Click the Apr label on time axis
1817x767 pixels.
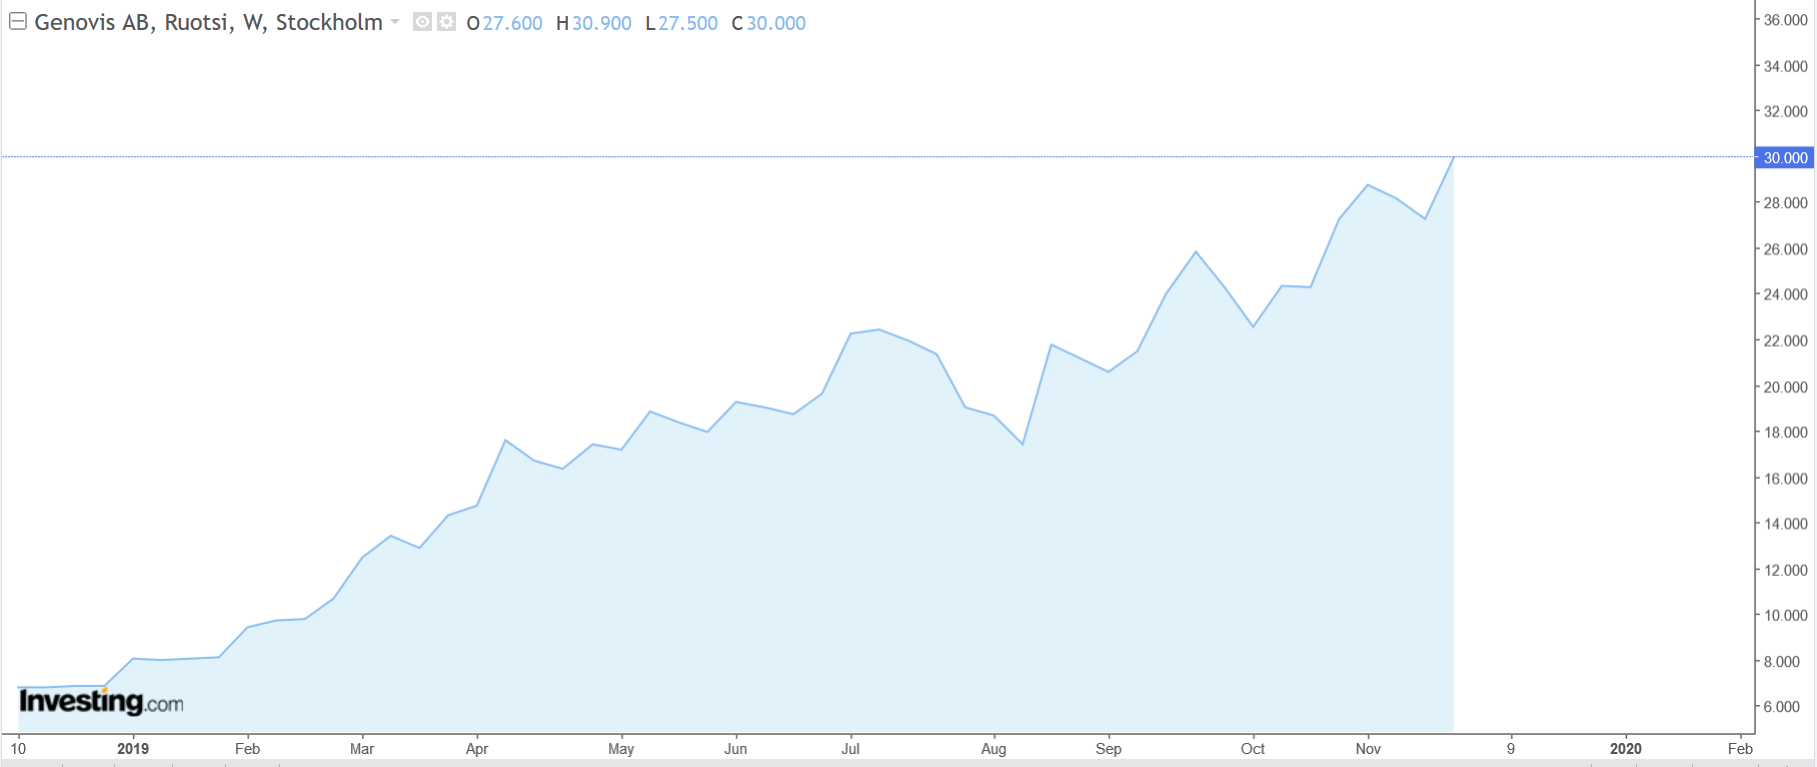coord(477,749)
